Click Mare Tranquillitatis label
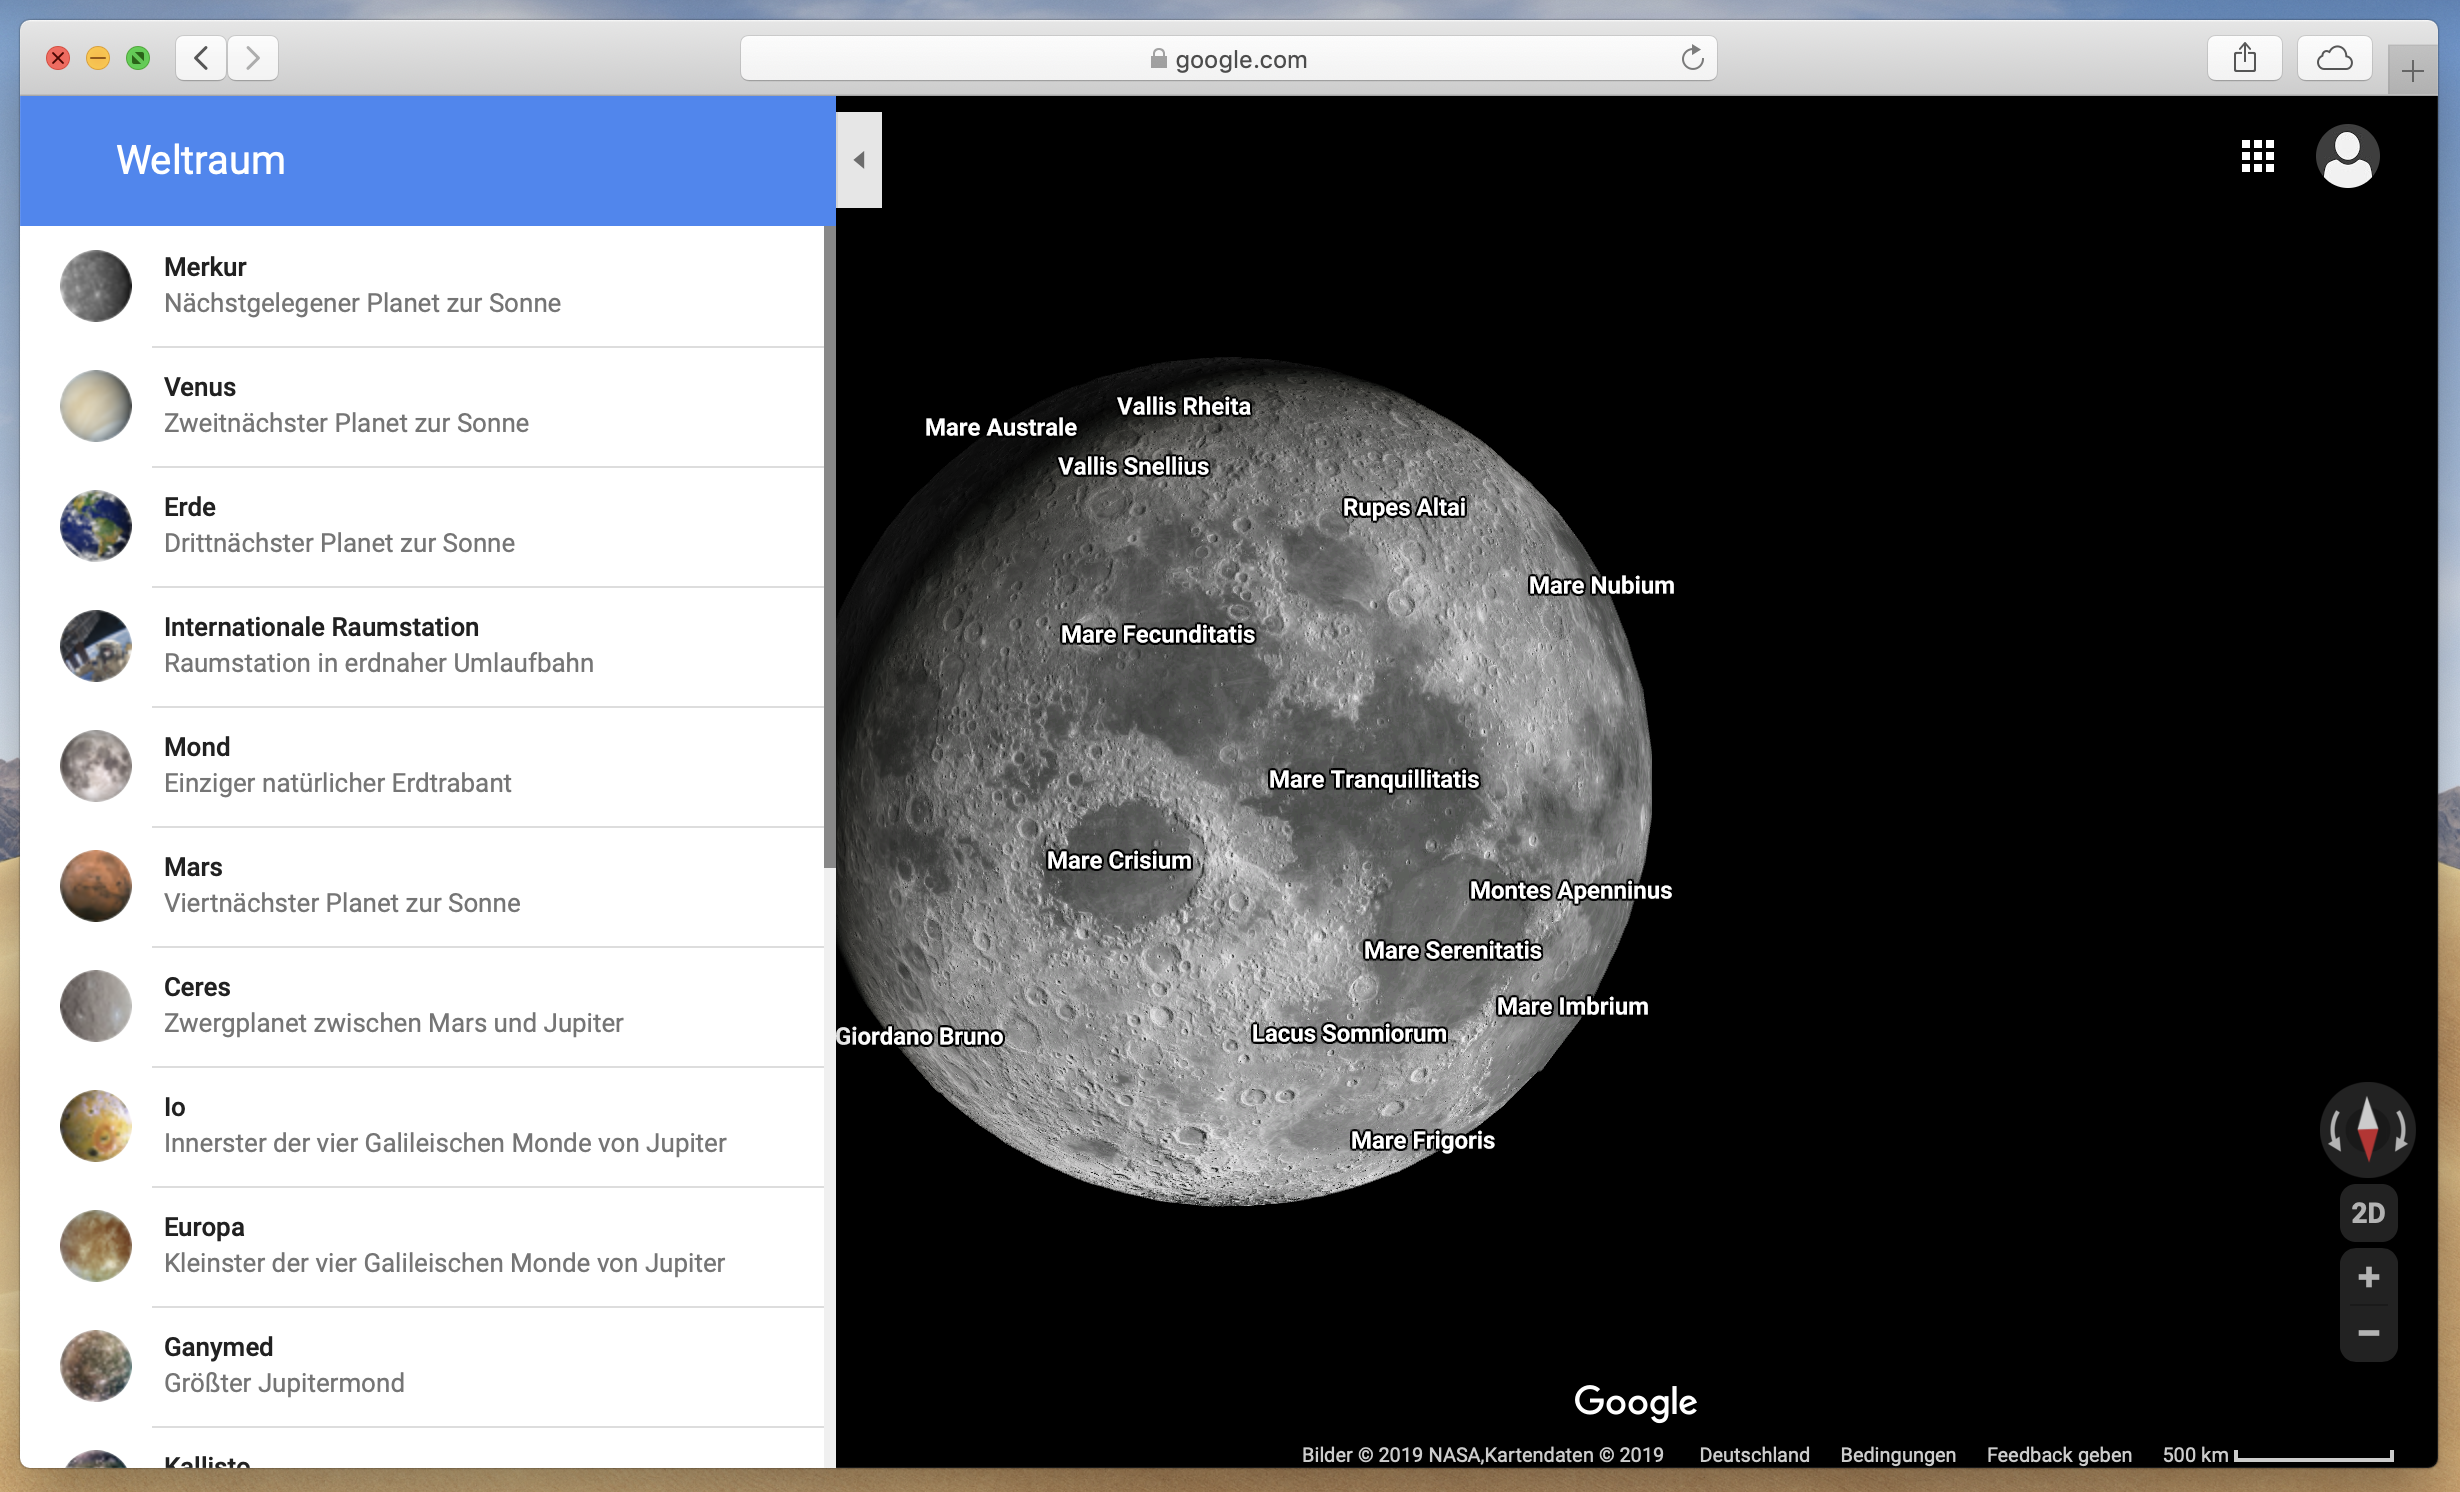 tap(1374, 779)
